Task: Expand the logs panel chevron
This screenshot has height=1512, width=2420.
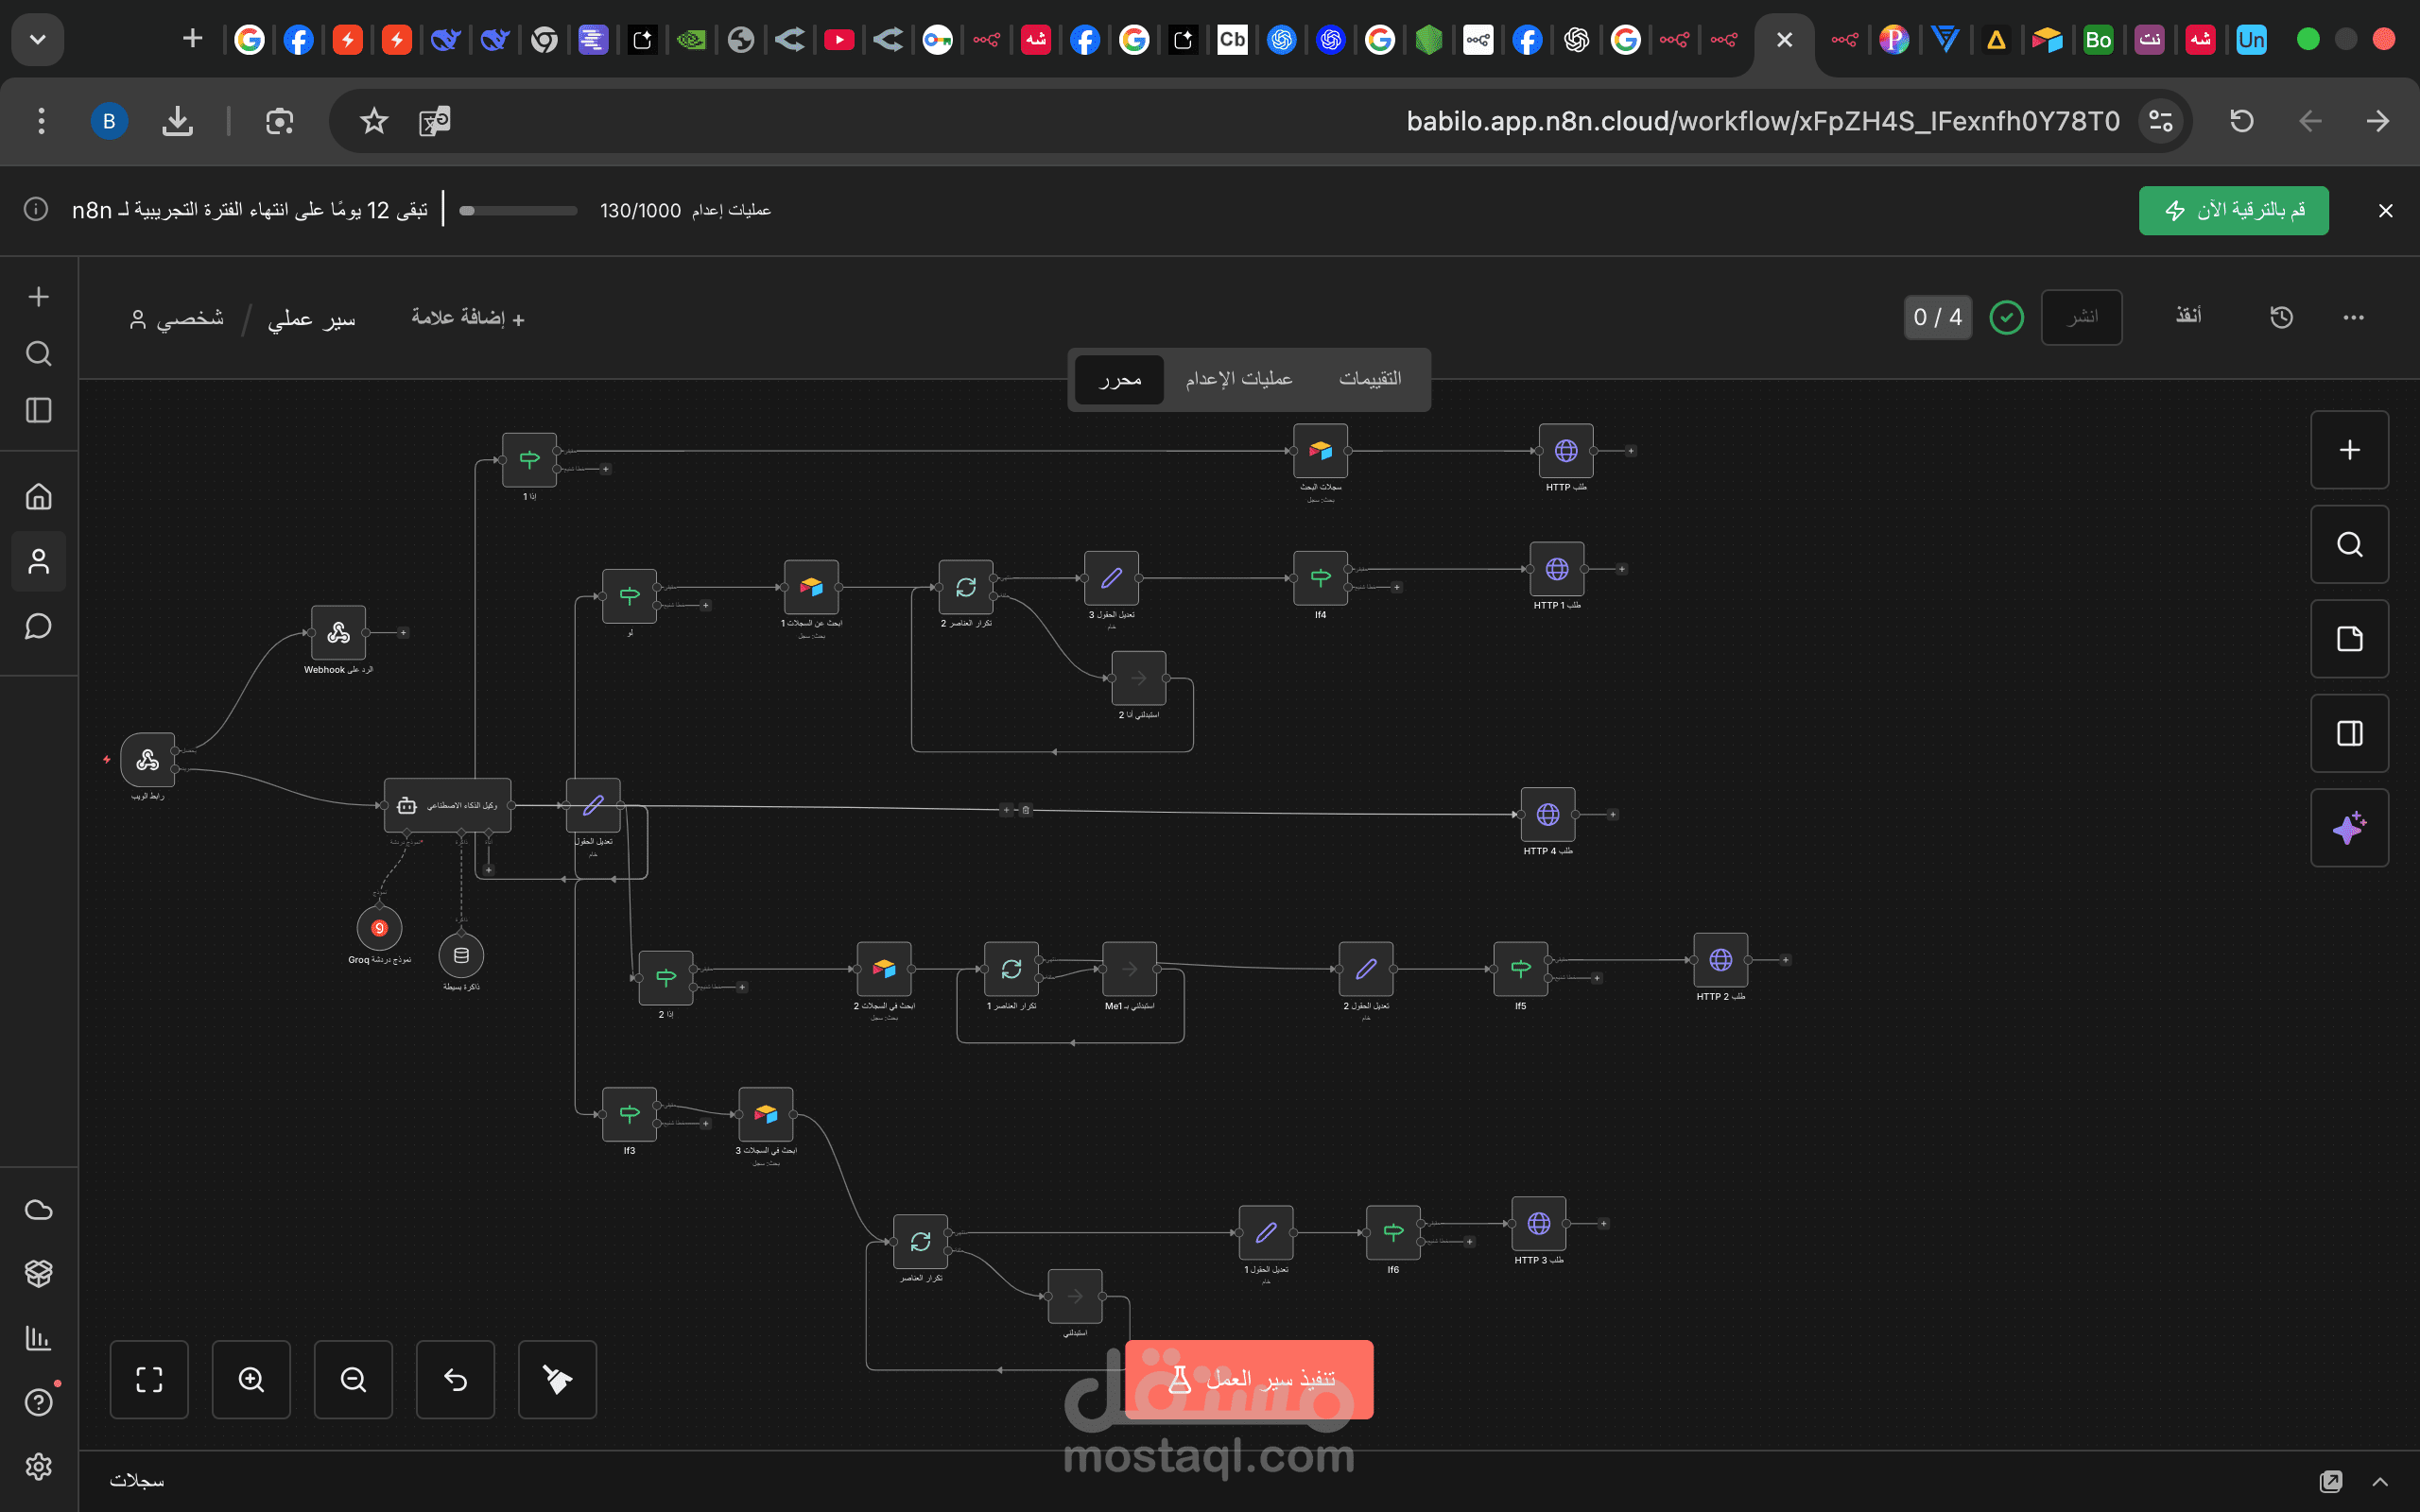Action: (x=2380, y=1481)
